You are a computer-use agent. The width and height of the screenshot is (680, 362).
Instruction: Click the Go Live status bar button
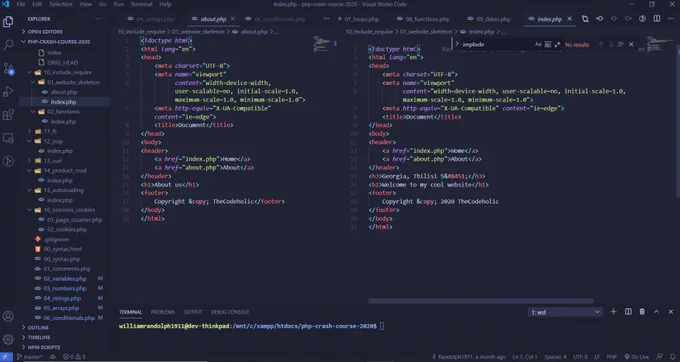coord(636,357)
